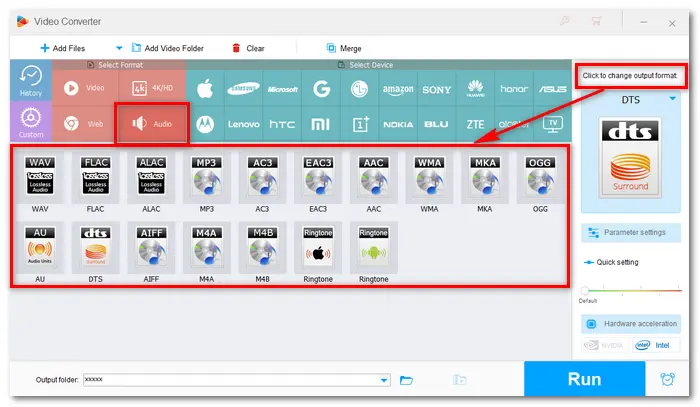Screen dimensions: 700x407
Task: Expand the output folder path dropdown
Action: point(384,380)
